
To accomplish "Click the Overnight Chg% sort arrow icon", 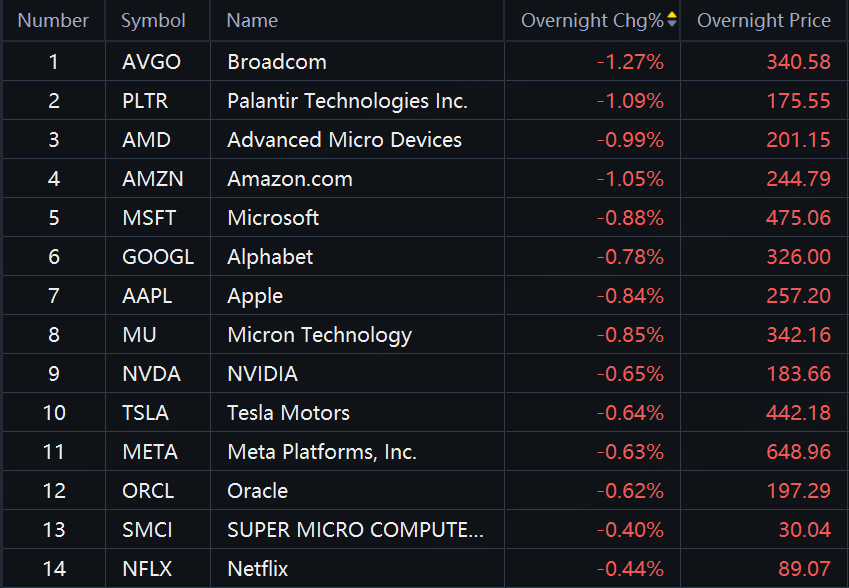I will tap(672, 20).
